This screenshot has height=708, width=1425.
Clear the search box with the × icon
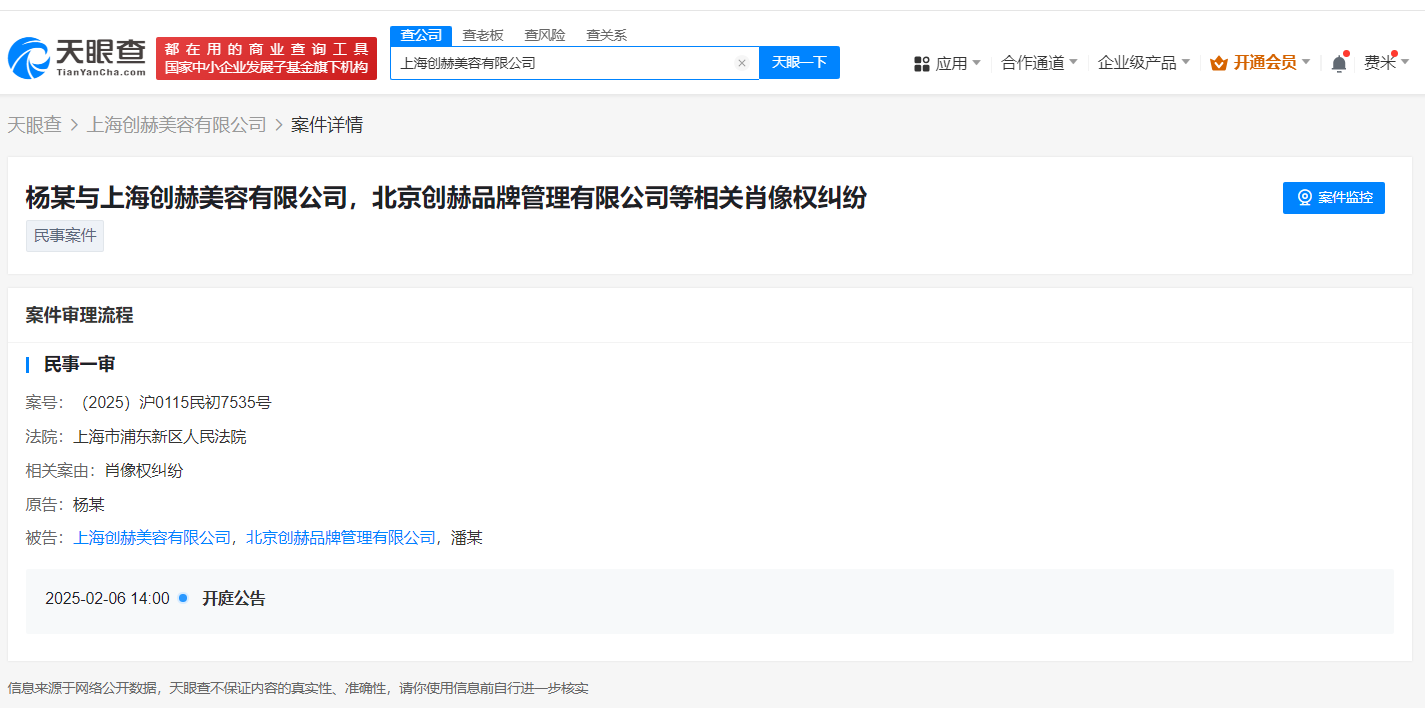tap(742, 62)
